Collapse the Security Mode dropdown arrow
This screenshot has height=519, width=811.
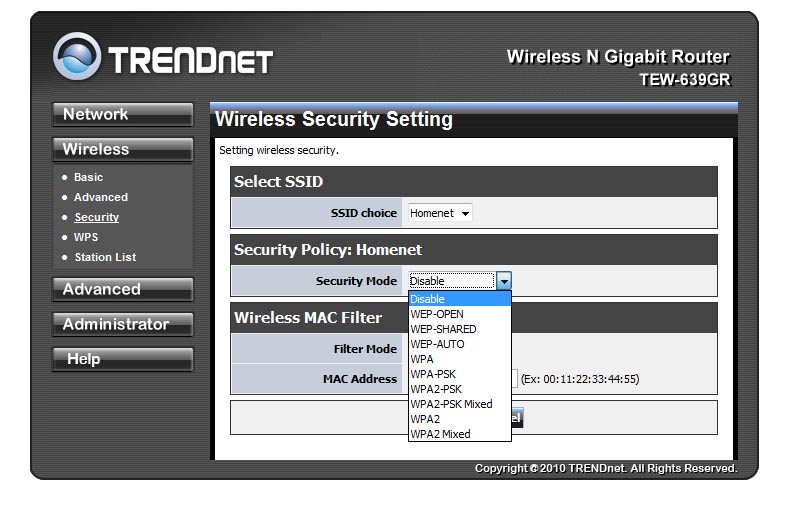point(504,282)
